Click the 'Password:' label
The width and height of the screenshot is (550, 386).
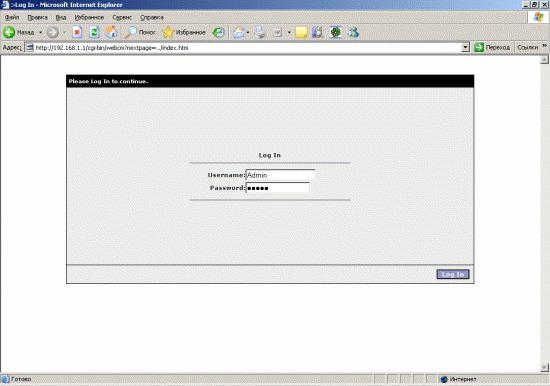click(228, 188)
